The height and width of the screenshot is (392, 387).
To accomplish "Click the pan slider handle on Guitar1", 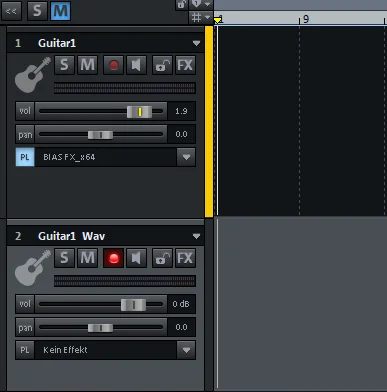I will click(x=100, y=135).
